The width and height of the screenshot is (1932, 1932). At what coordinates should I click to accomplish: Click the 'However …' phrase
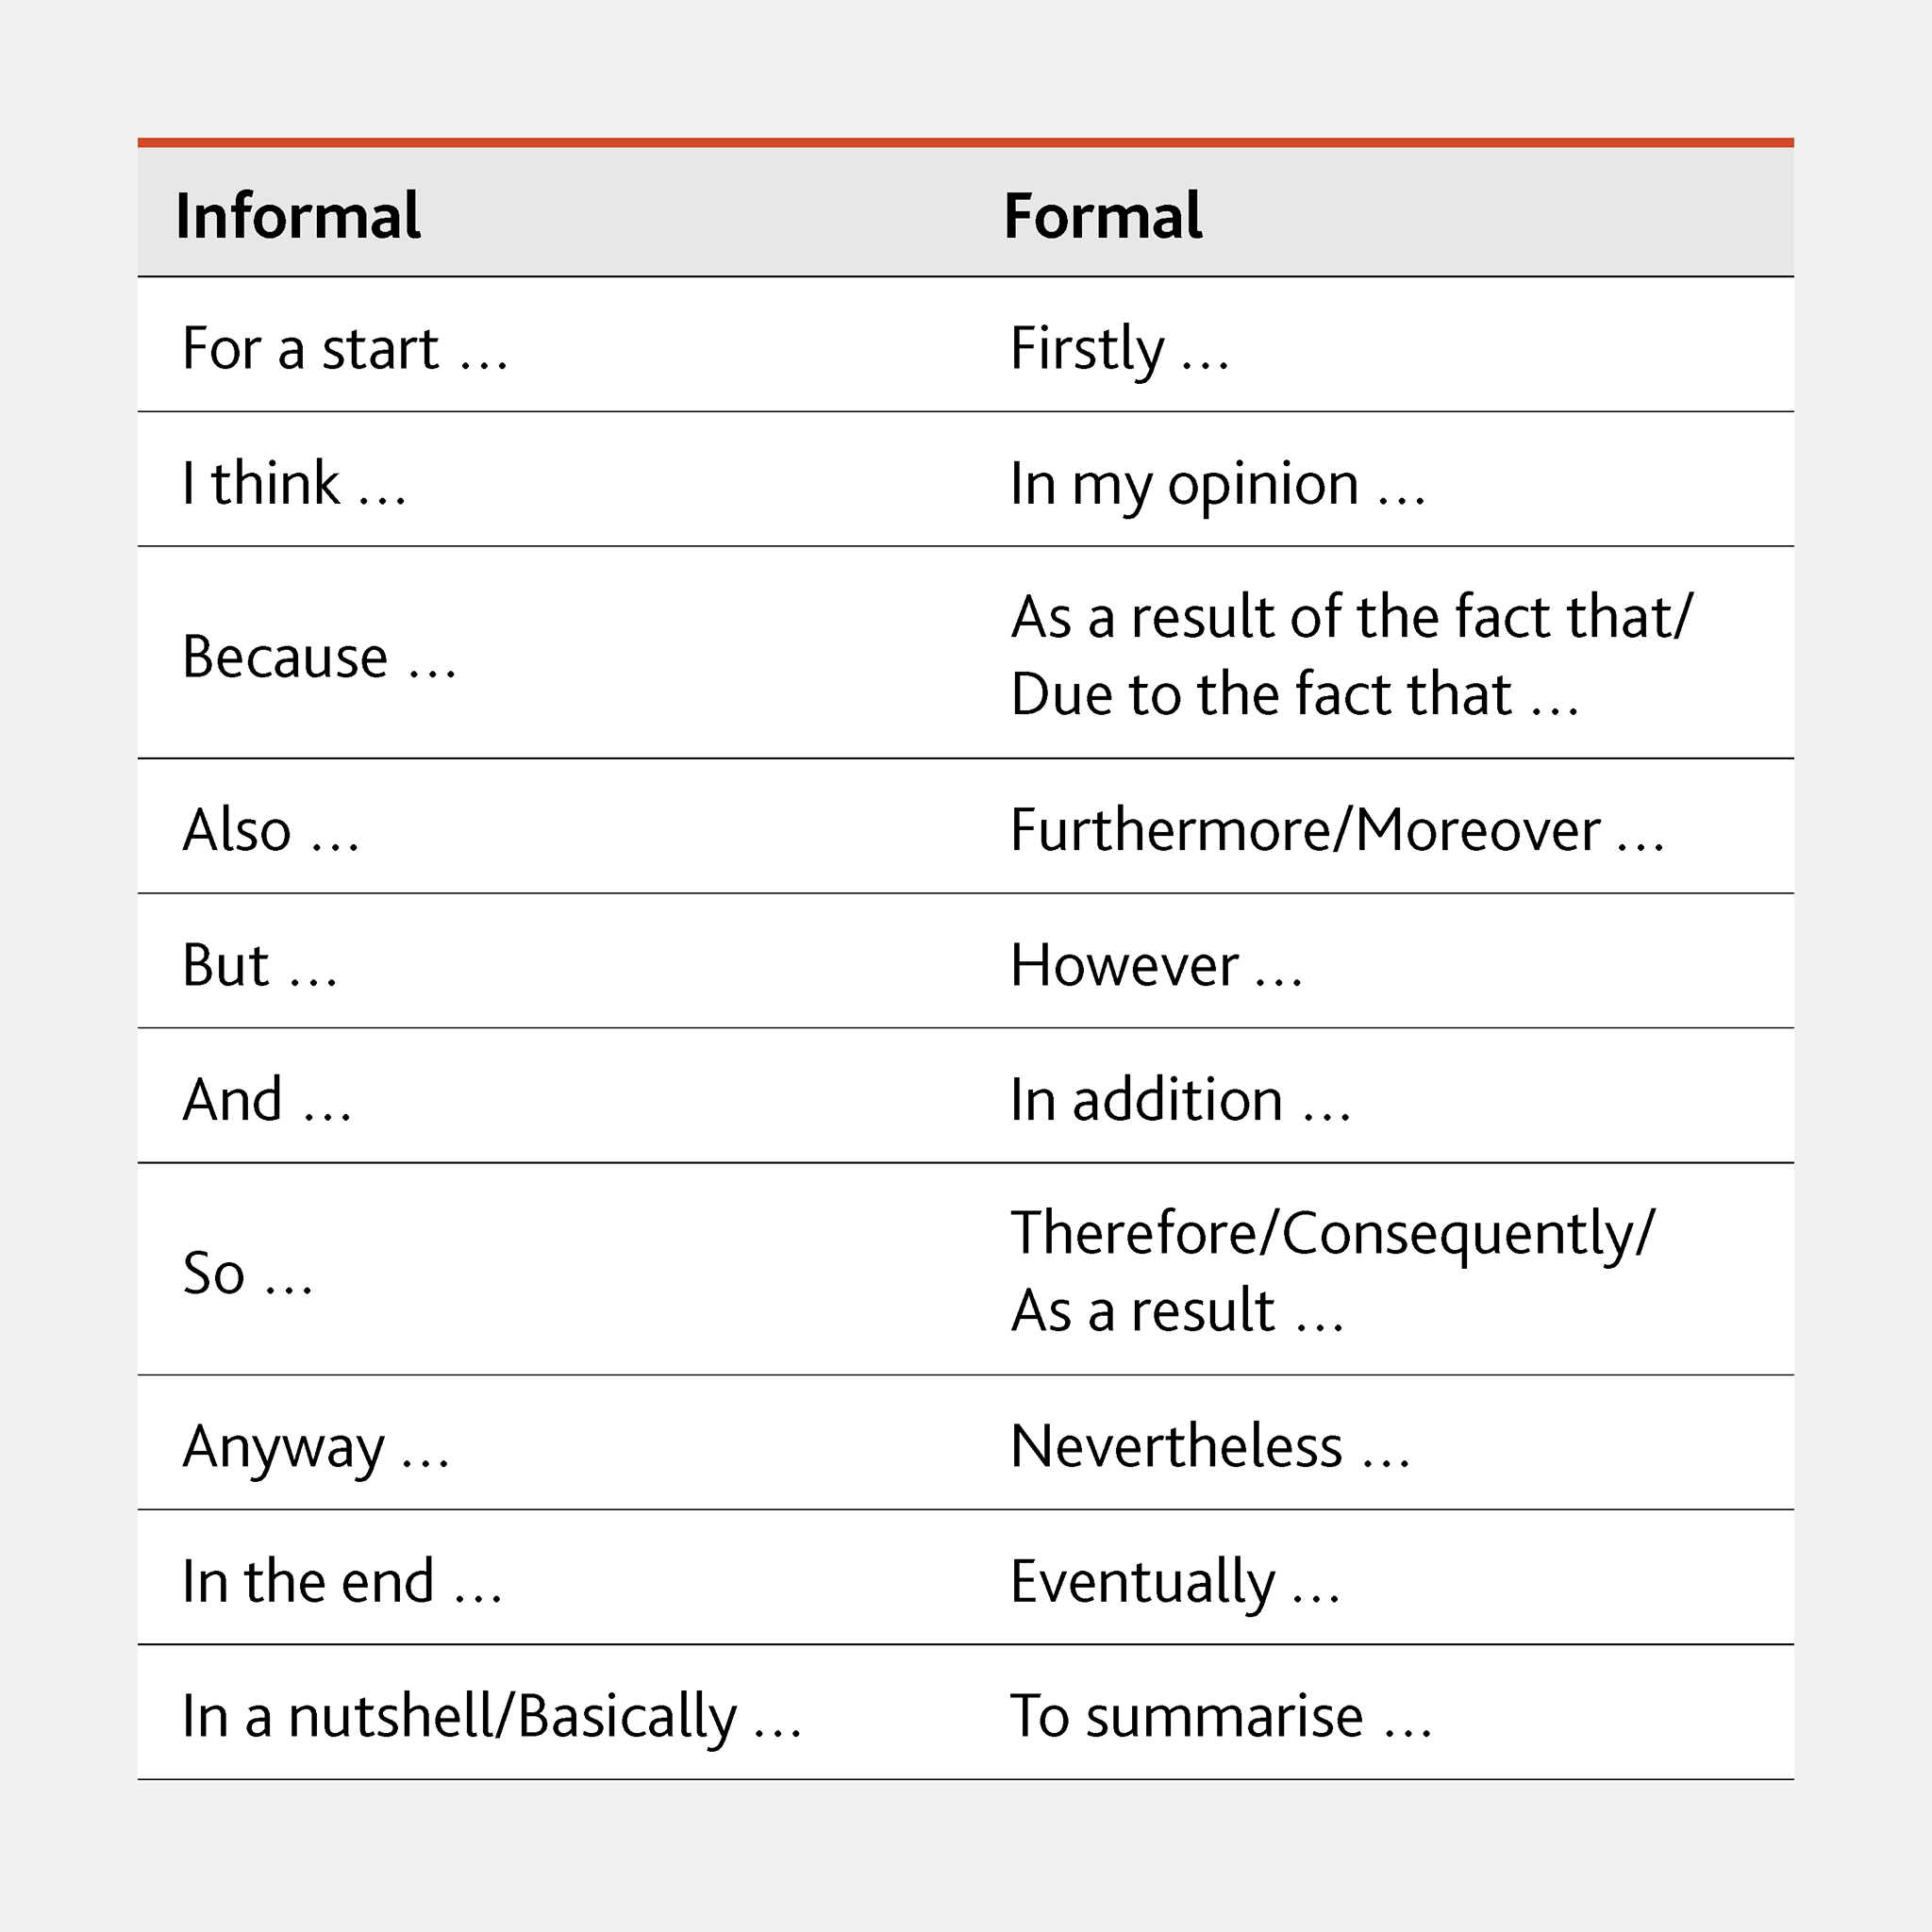pos(1157,965)
